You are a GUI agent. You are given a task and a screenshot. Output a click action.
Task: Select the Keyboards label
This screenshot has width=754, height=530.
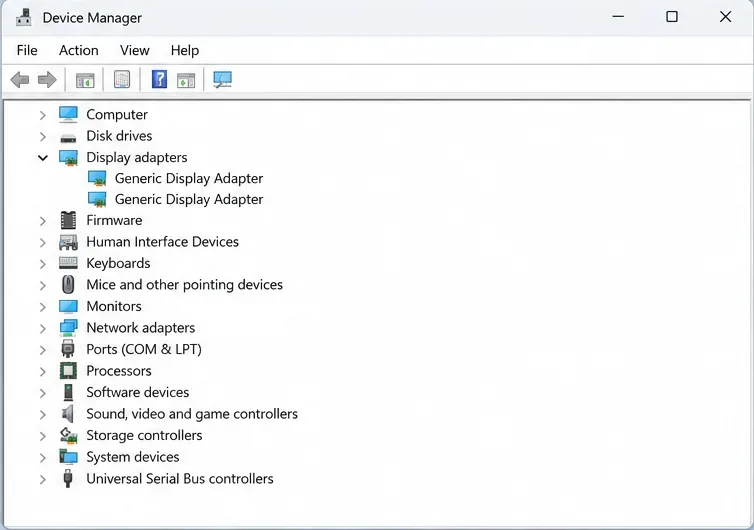coord(118,263)
